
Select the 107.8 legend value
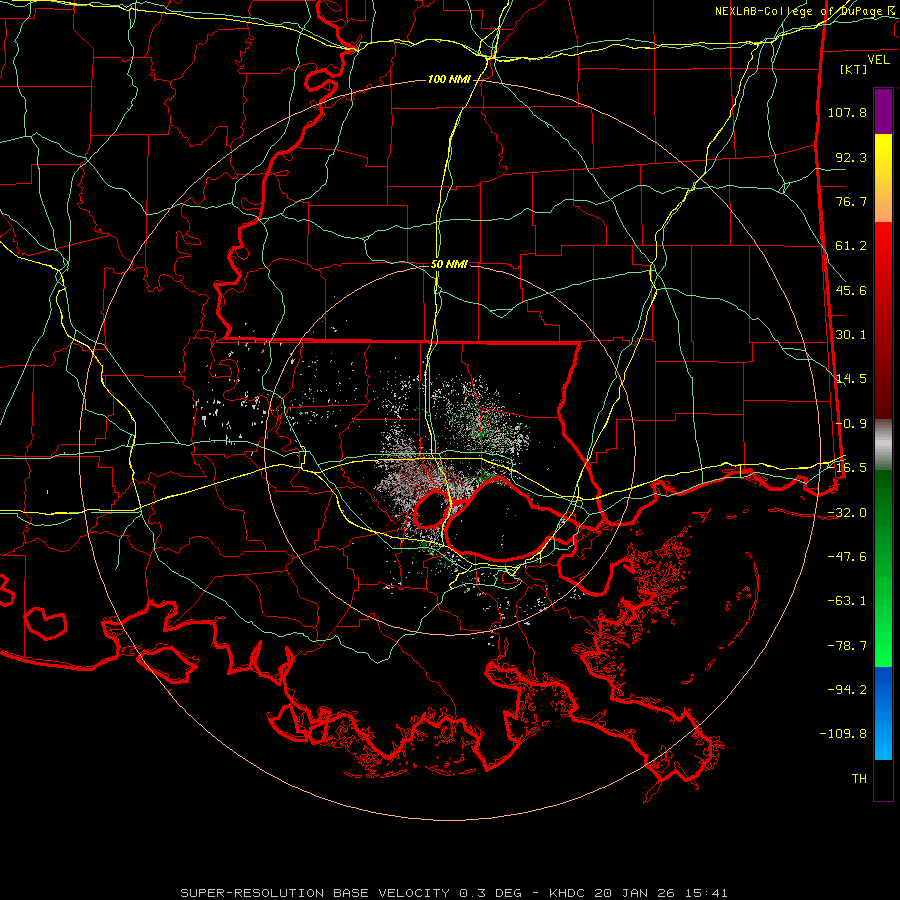pyautogui.click(x=847, y=112)
